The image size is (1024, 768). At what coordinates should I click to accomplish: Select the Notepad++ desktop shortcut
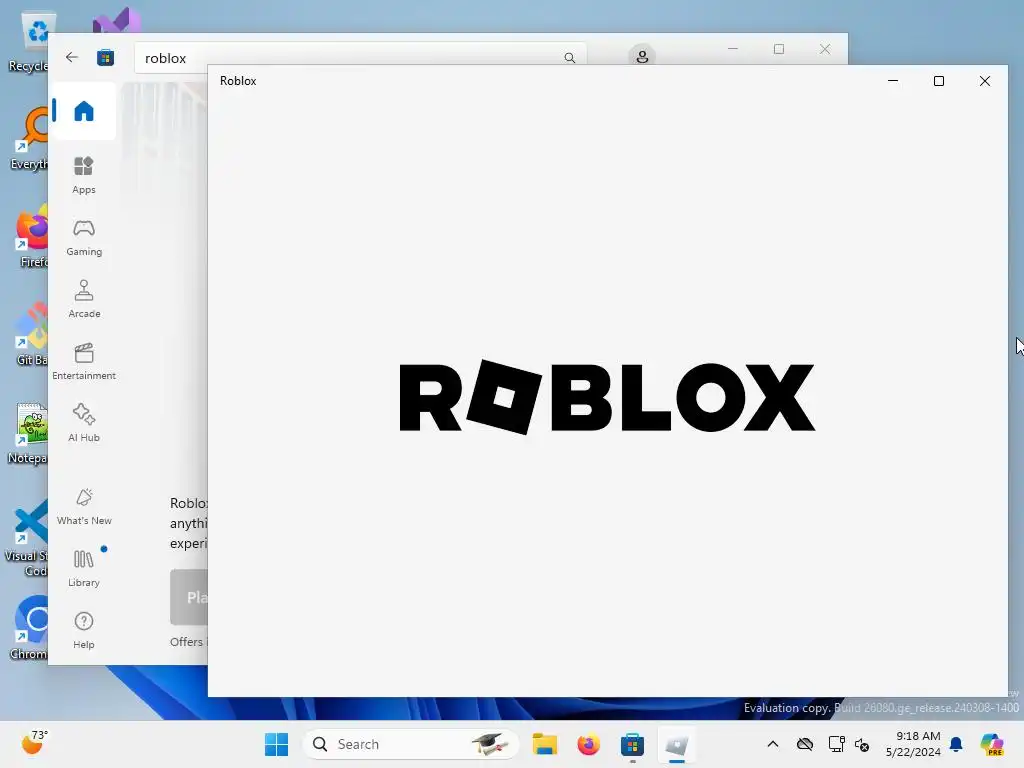(28, 434)
